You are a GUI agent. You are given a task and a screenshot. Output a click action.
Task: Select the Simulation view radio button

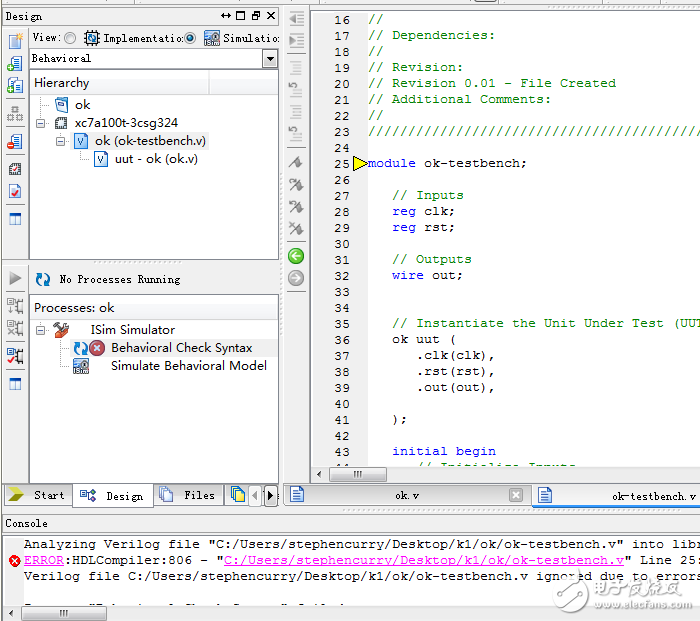point(190,38)
